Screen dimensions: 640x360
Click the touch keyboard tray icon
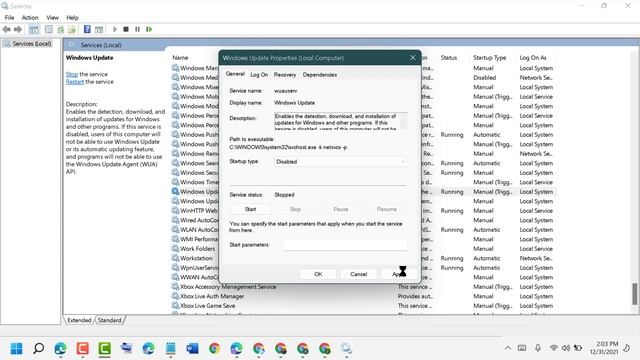[522, 348]
